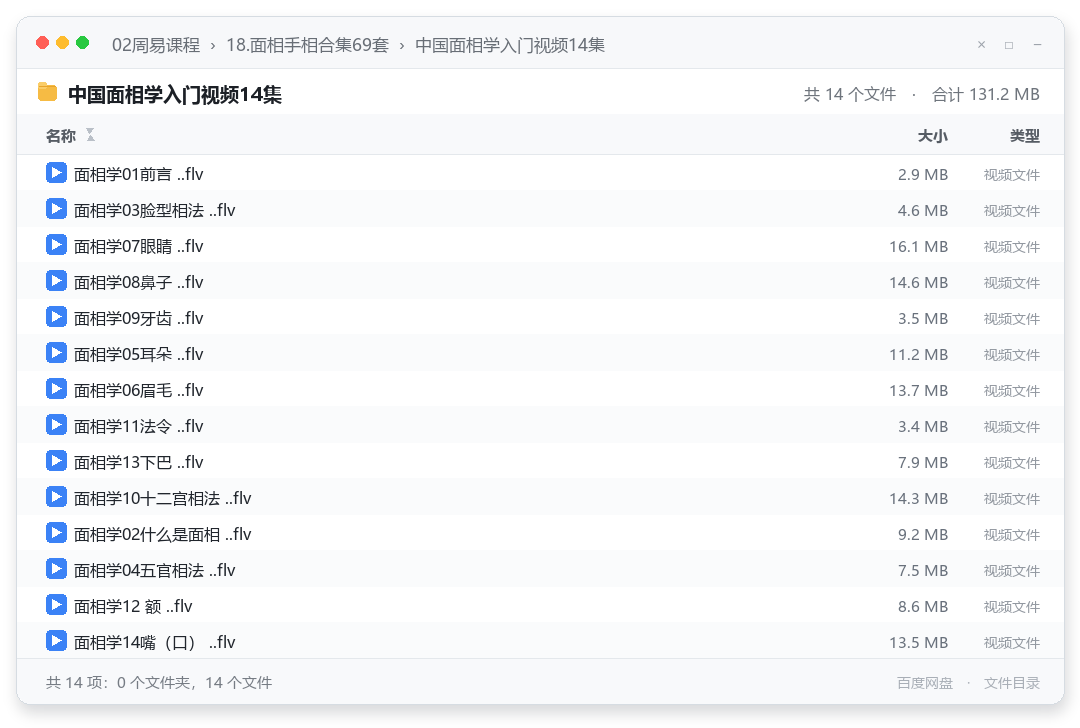
Task: Click the green zoom dot in the title bar
Action: (x=83, y=43)
